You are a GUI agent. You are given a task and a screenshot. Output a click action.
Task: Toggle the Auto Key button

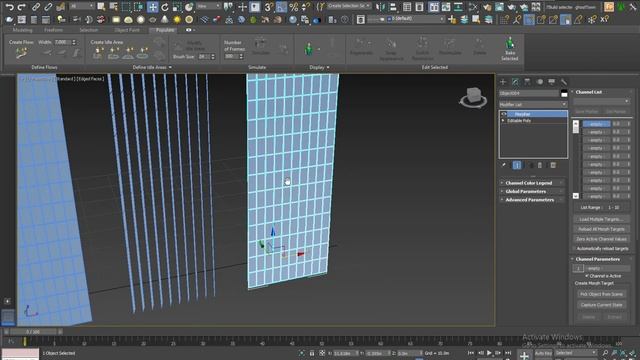543,353
